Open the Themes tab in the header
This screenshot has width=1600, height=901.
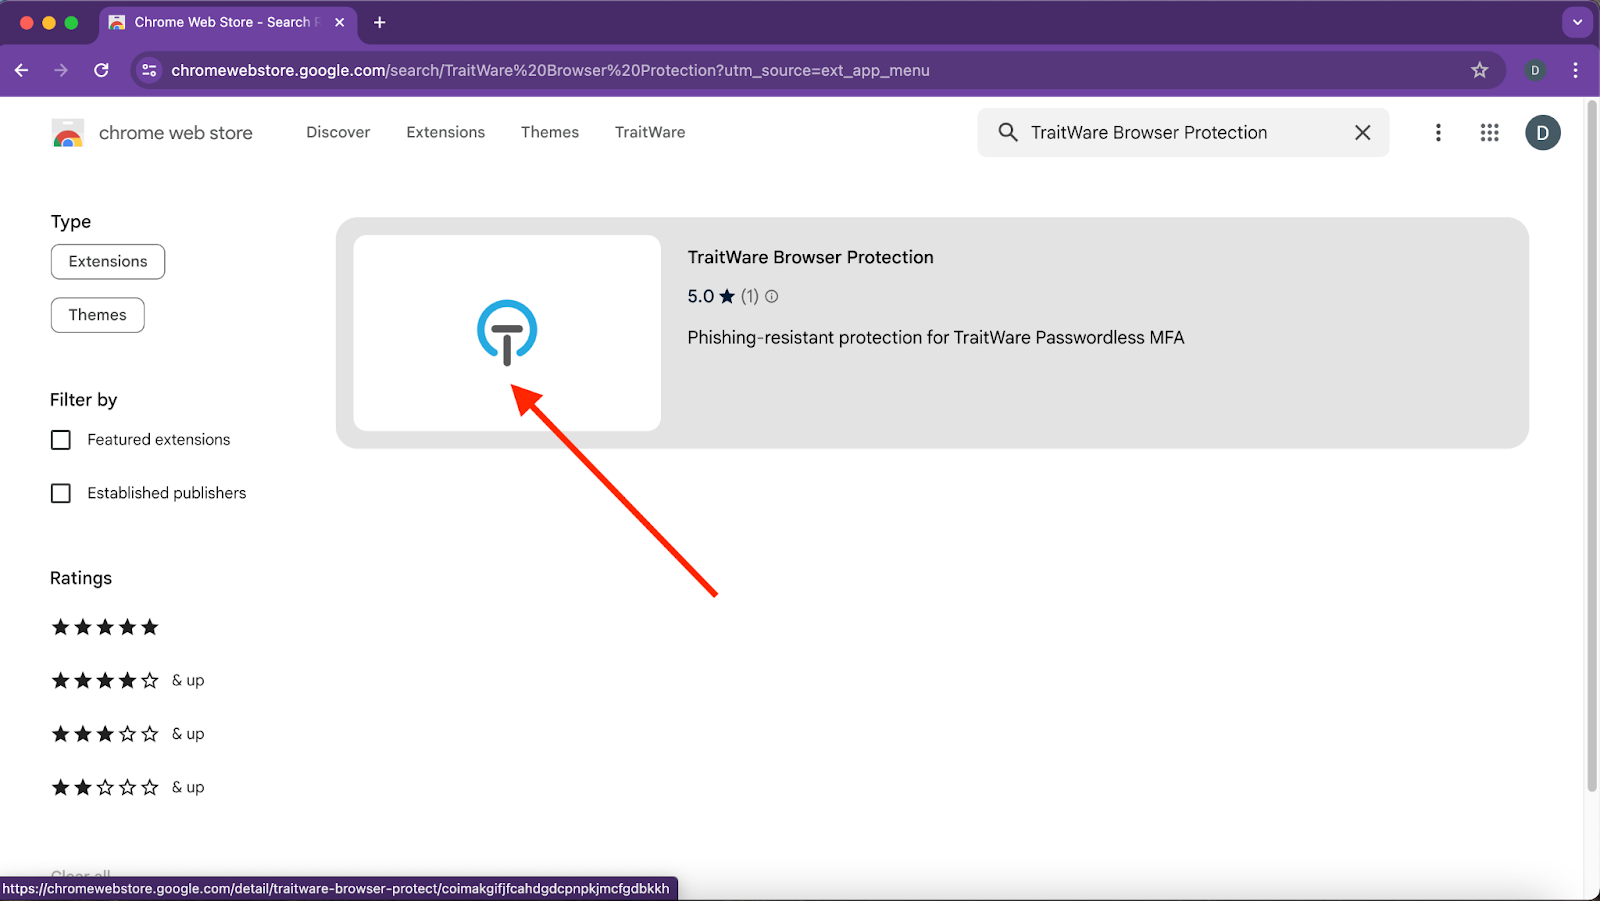[549, 132]
